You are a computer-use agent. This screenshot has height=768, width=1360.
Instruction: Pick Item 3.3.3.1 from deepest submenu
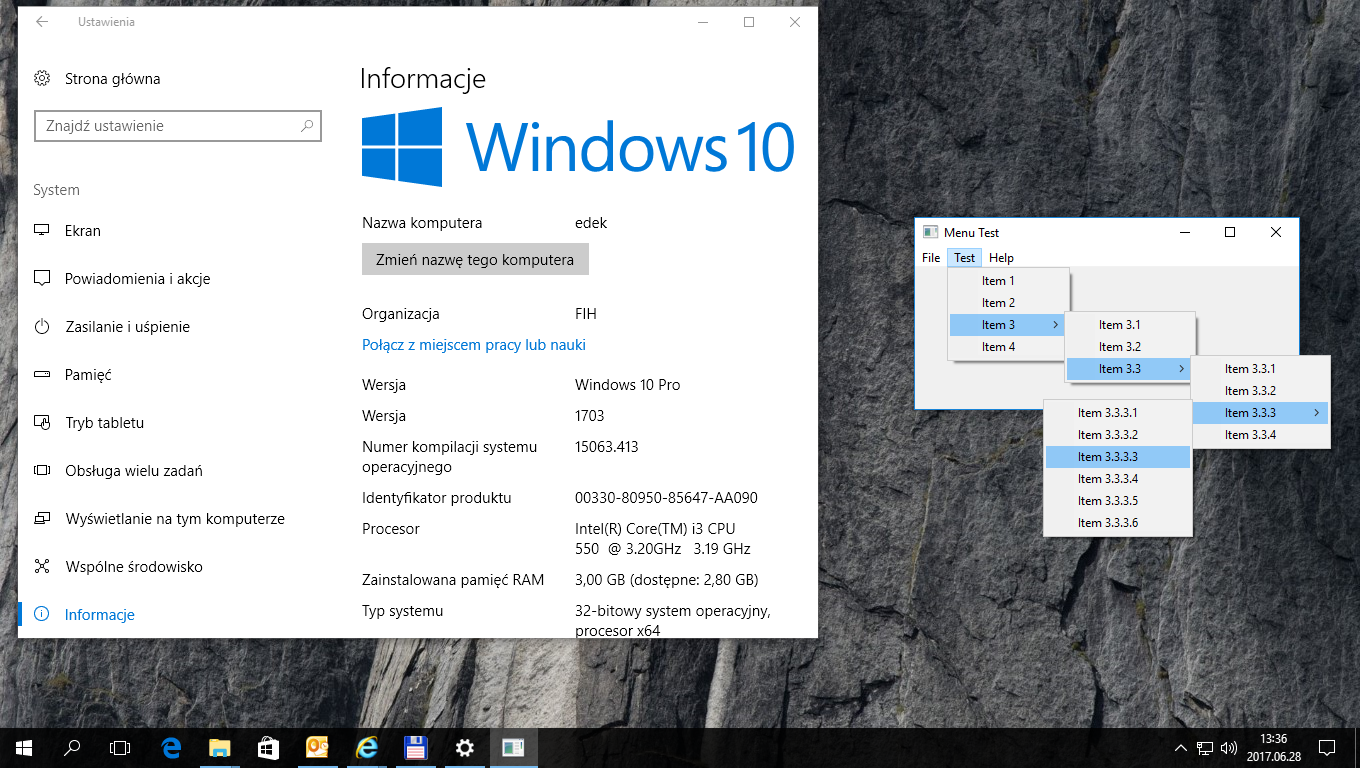(1118, 413)
